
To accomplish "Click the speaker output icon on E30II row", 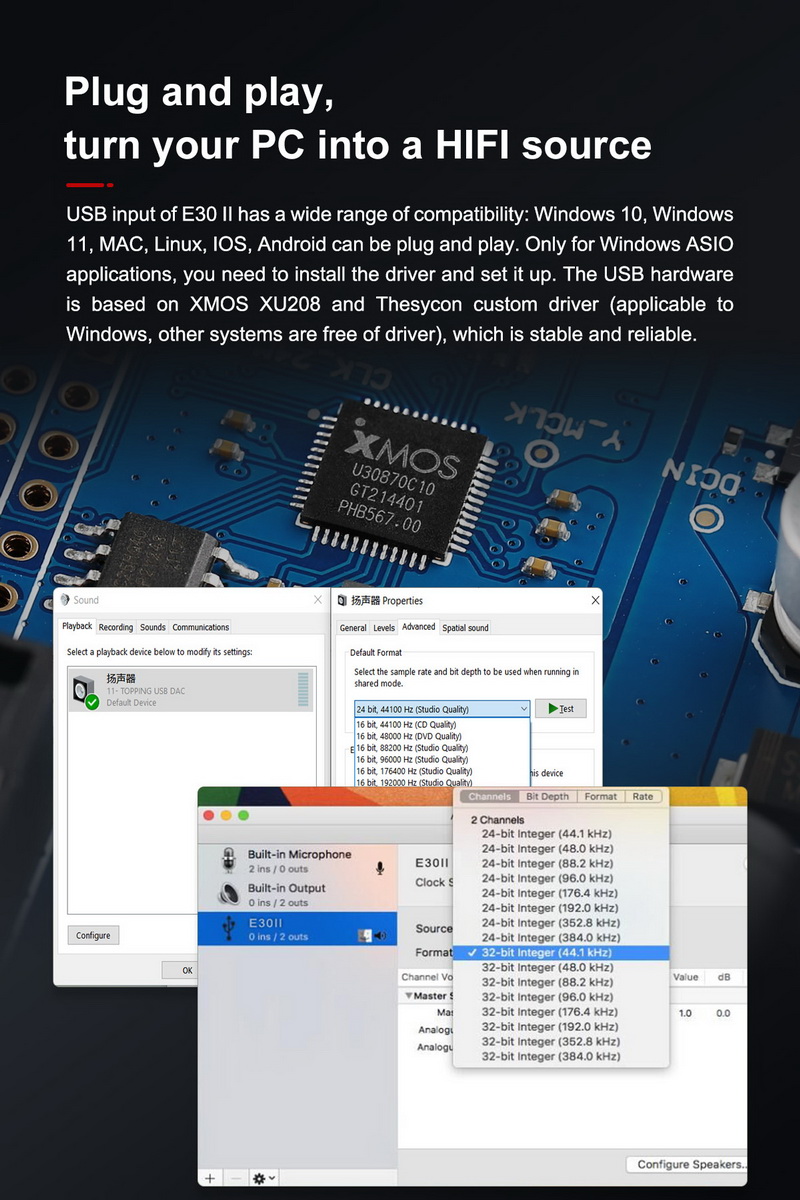I will click(x=380, y=936).
